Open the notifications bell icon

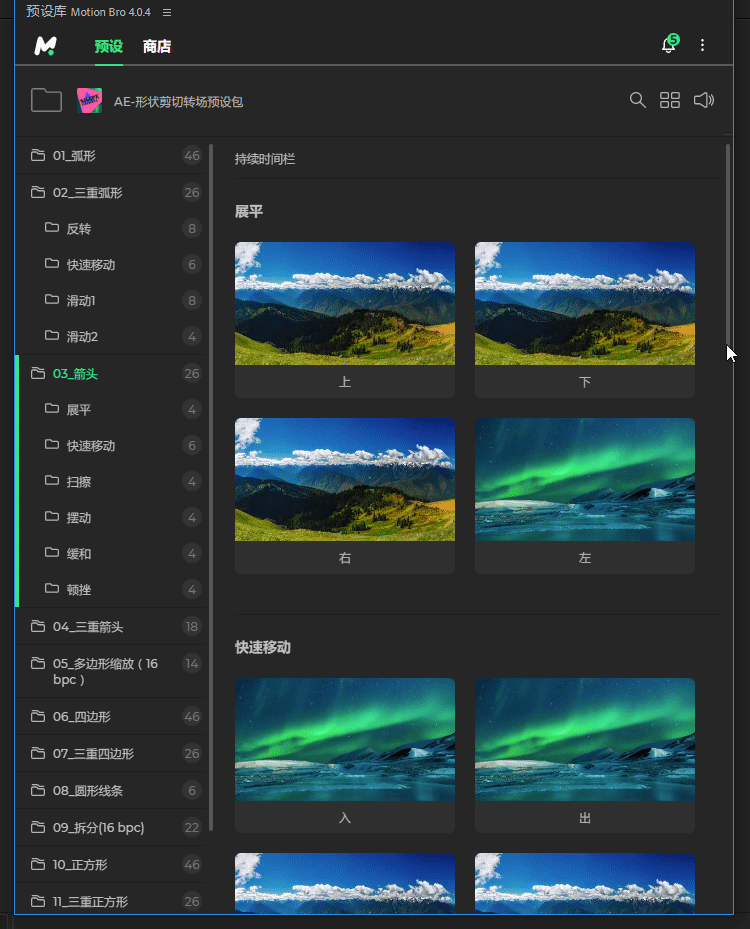pos(669,44)
